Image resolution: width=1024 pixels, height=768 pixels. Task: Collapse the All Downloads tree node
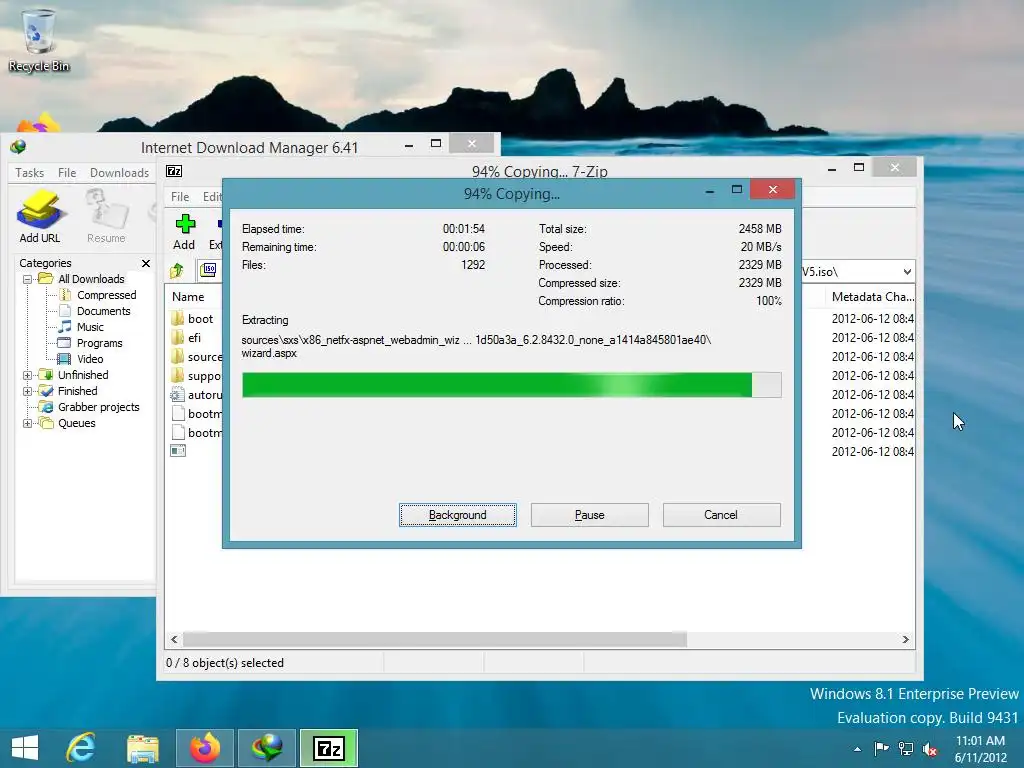coord(27,279)
